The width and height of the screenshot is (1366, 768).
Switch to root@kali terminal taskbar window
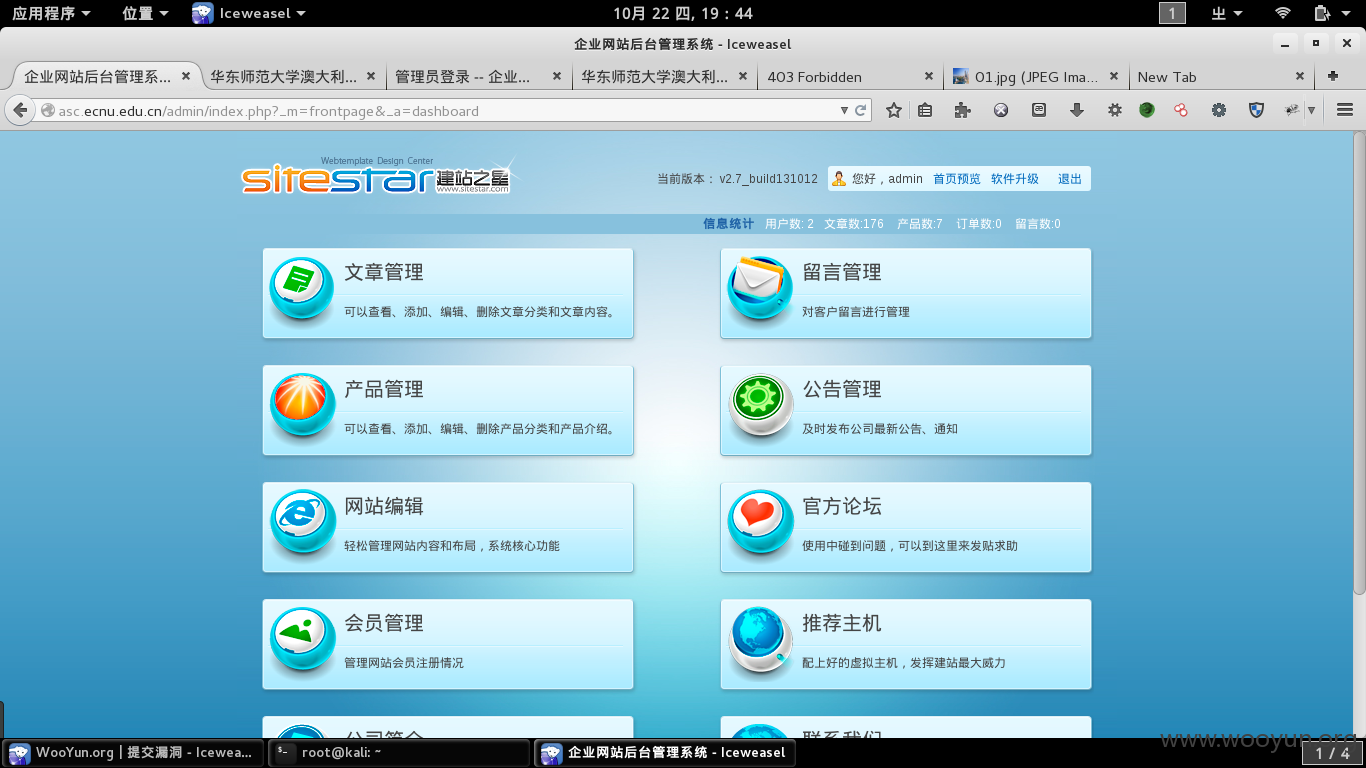click(399, 752)
